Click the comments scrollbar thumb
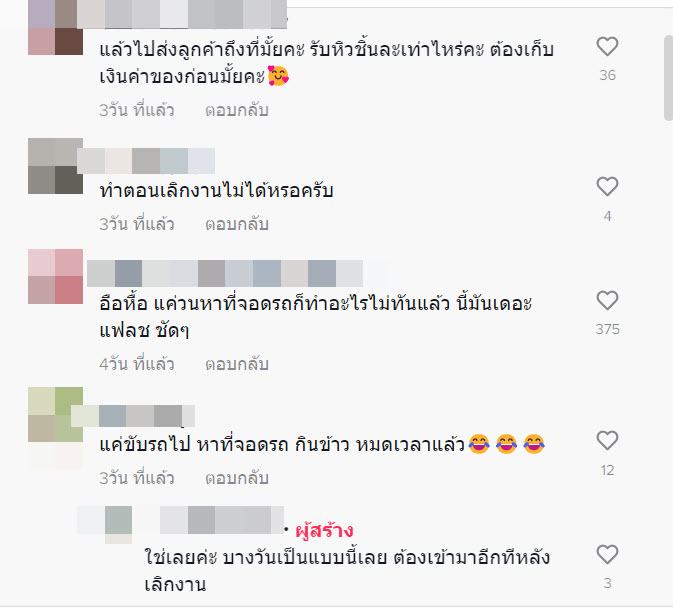The width and height of the screenshot is (673, 608). click(x=668, y=77)
